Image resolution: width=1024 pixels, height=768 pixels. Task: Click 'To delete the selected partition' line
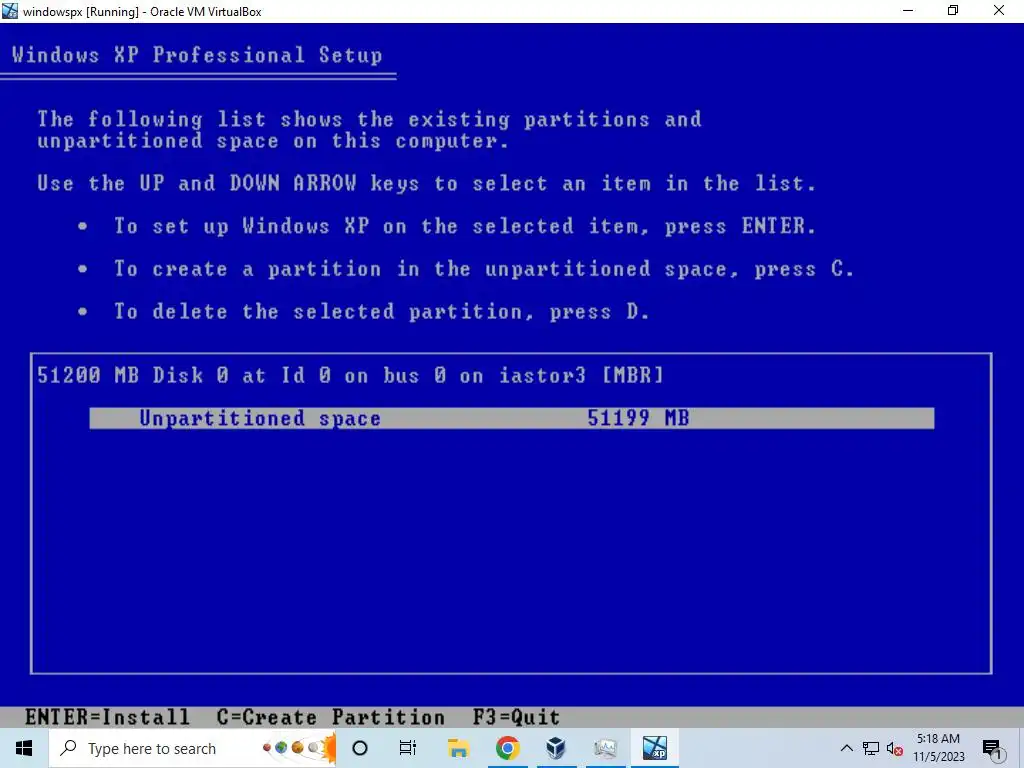pyautogui.click(x=381, y=312)
